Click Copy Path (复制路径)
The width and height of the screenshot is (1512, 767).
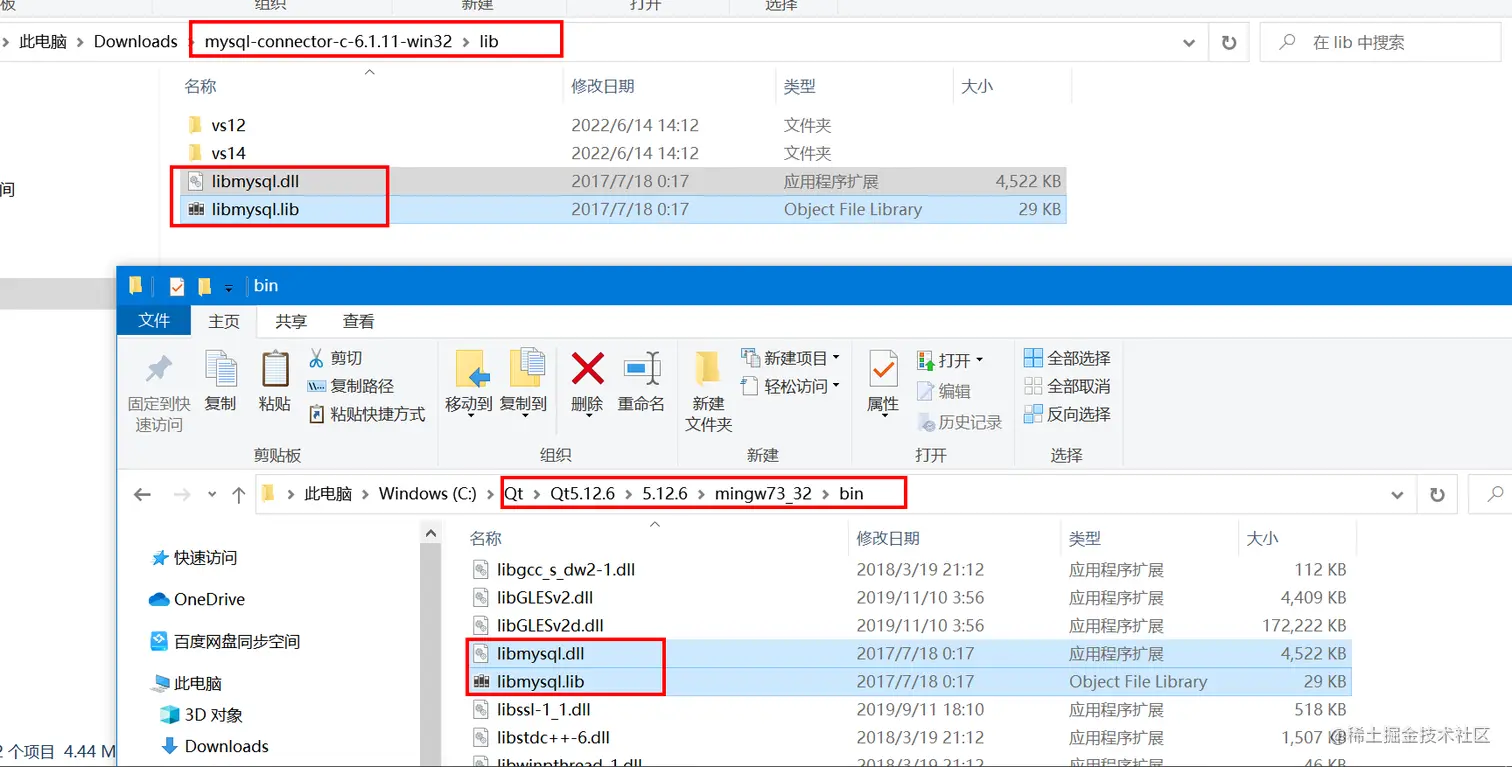(x=351, y=386)
